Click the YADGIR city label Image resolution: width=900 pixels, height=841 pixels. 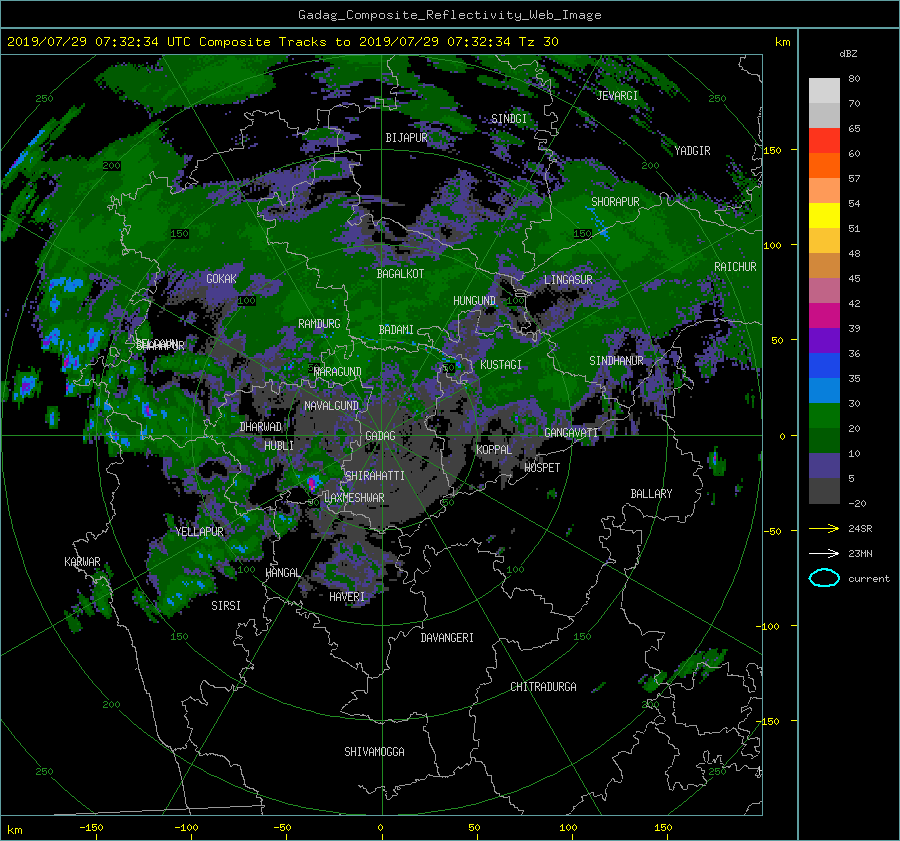[692, 151]
